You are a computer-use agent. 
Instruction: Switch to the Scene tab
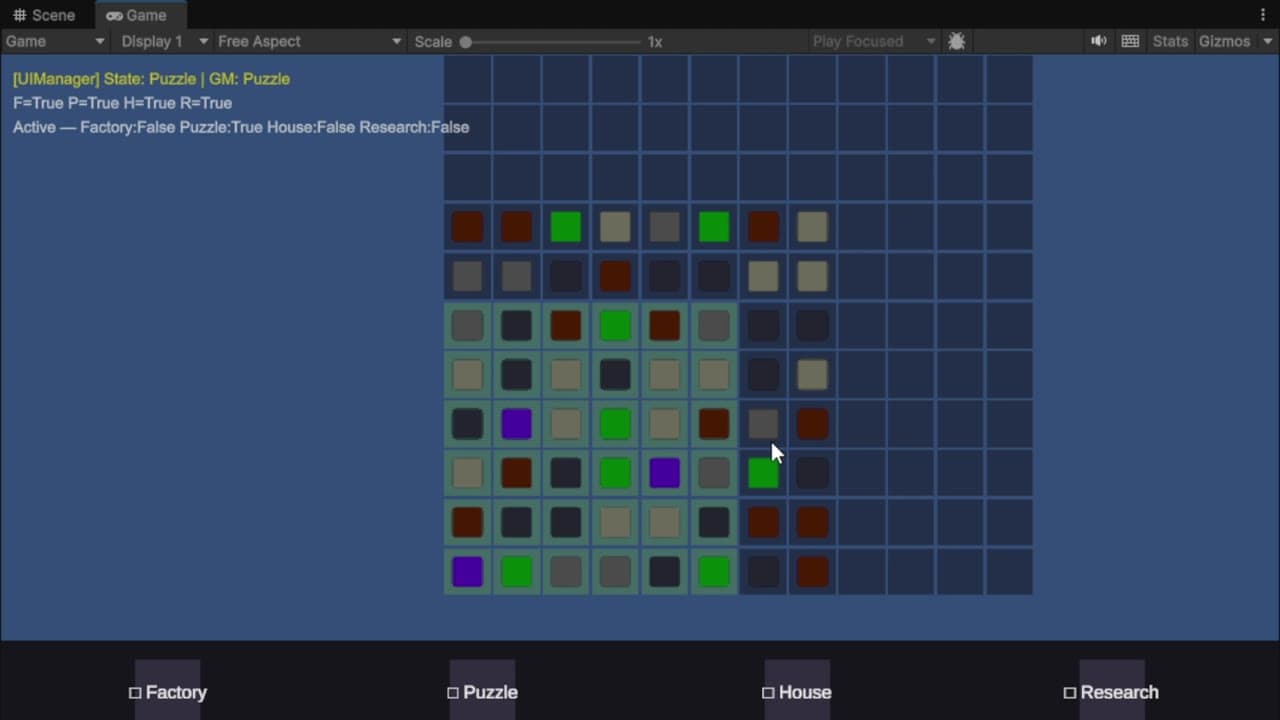click(45, 15)
